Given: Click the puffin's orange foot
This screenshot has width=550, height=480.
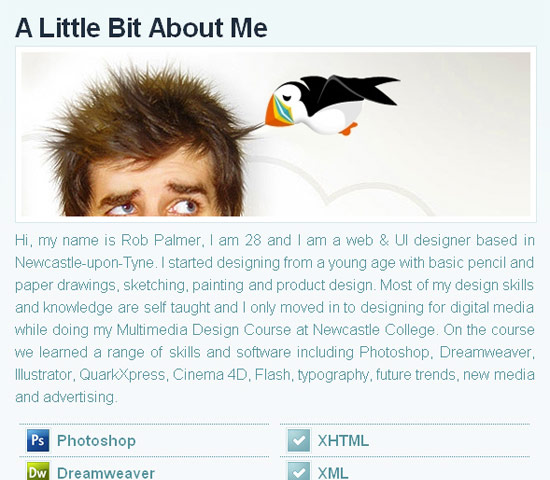Looking at the screenshot, I should click(348, 129).
